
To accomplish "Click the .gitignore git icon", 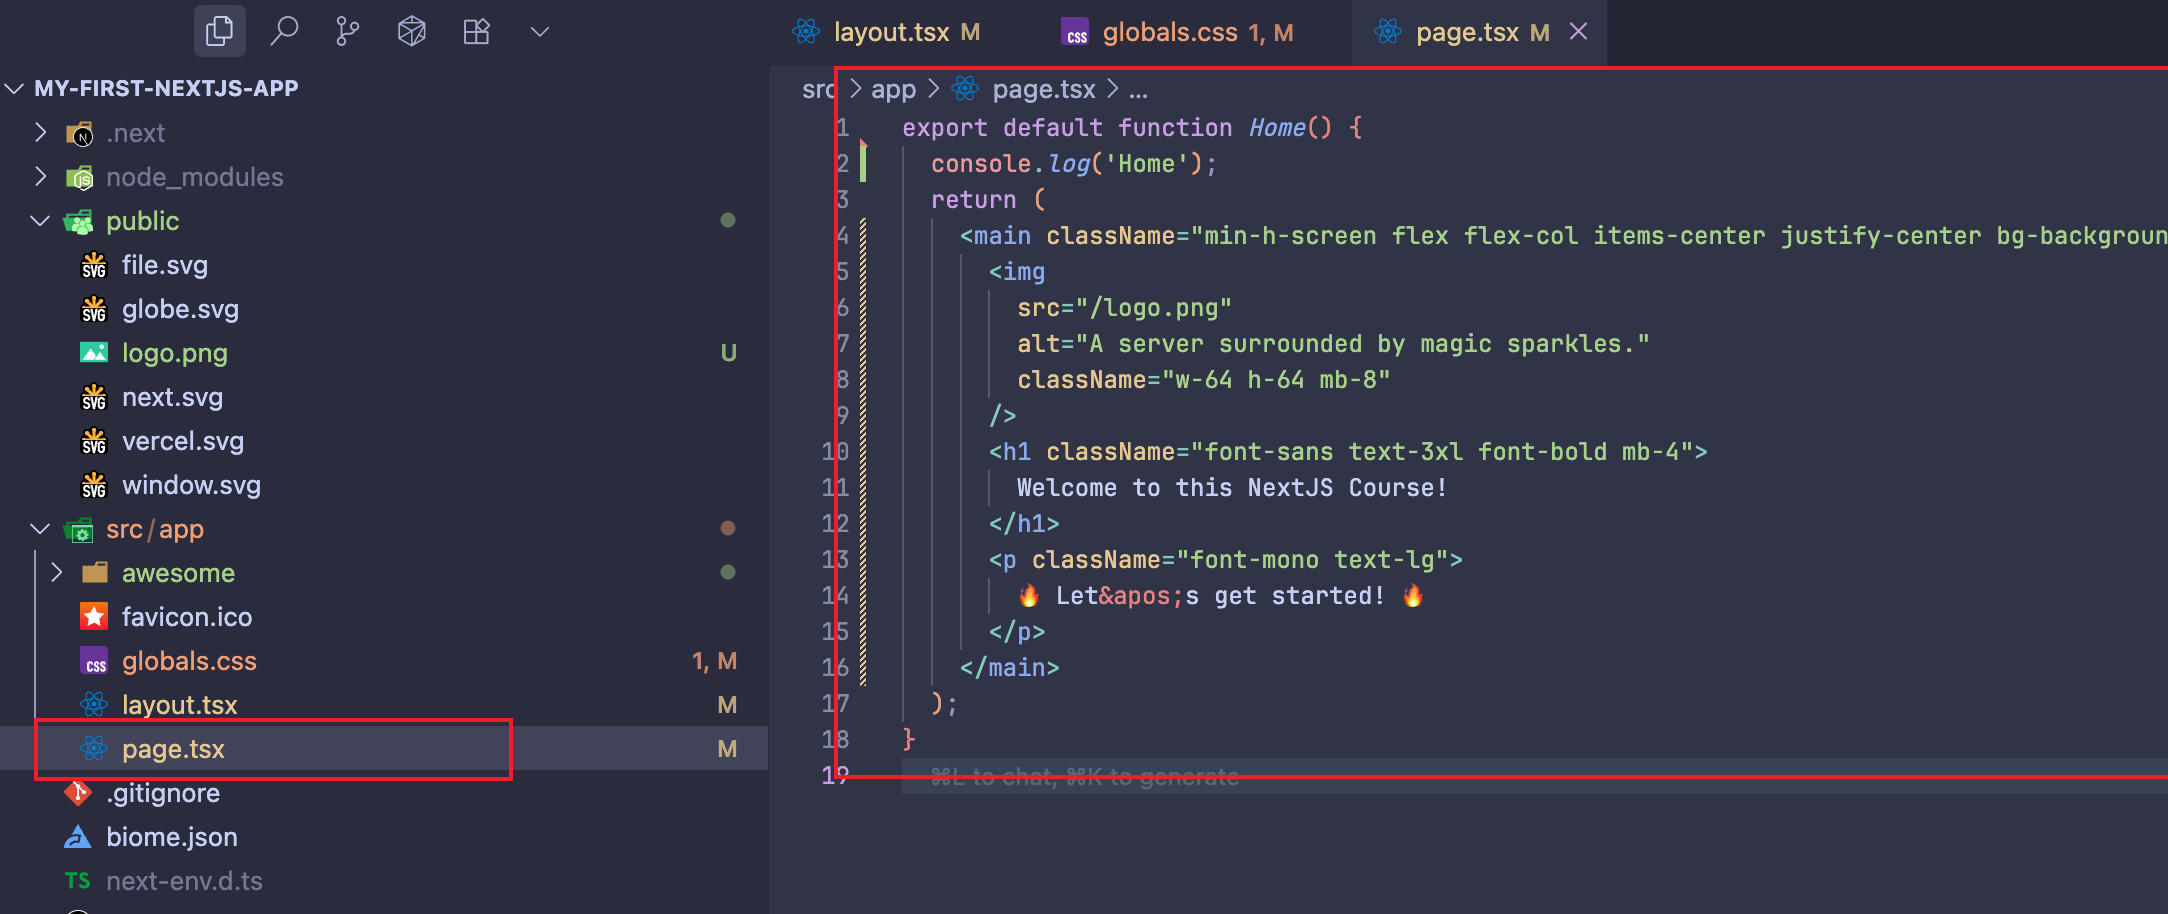I will [x=78, y=793].
